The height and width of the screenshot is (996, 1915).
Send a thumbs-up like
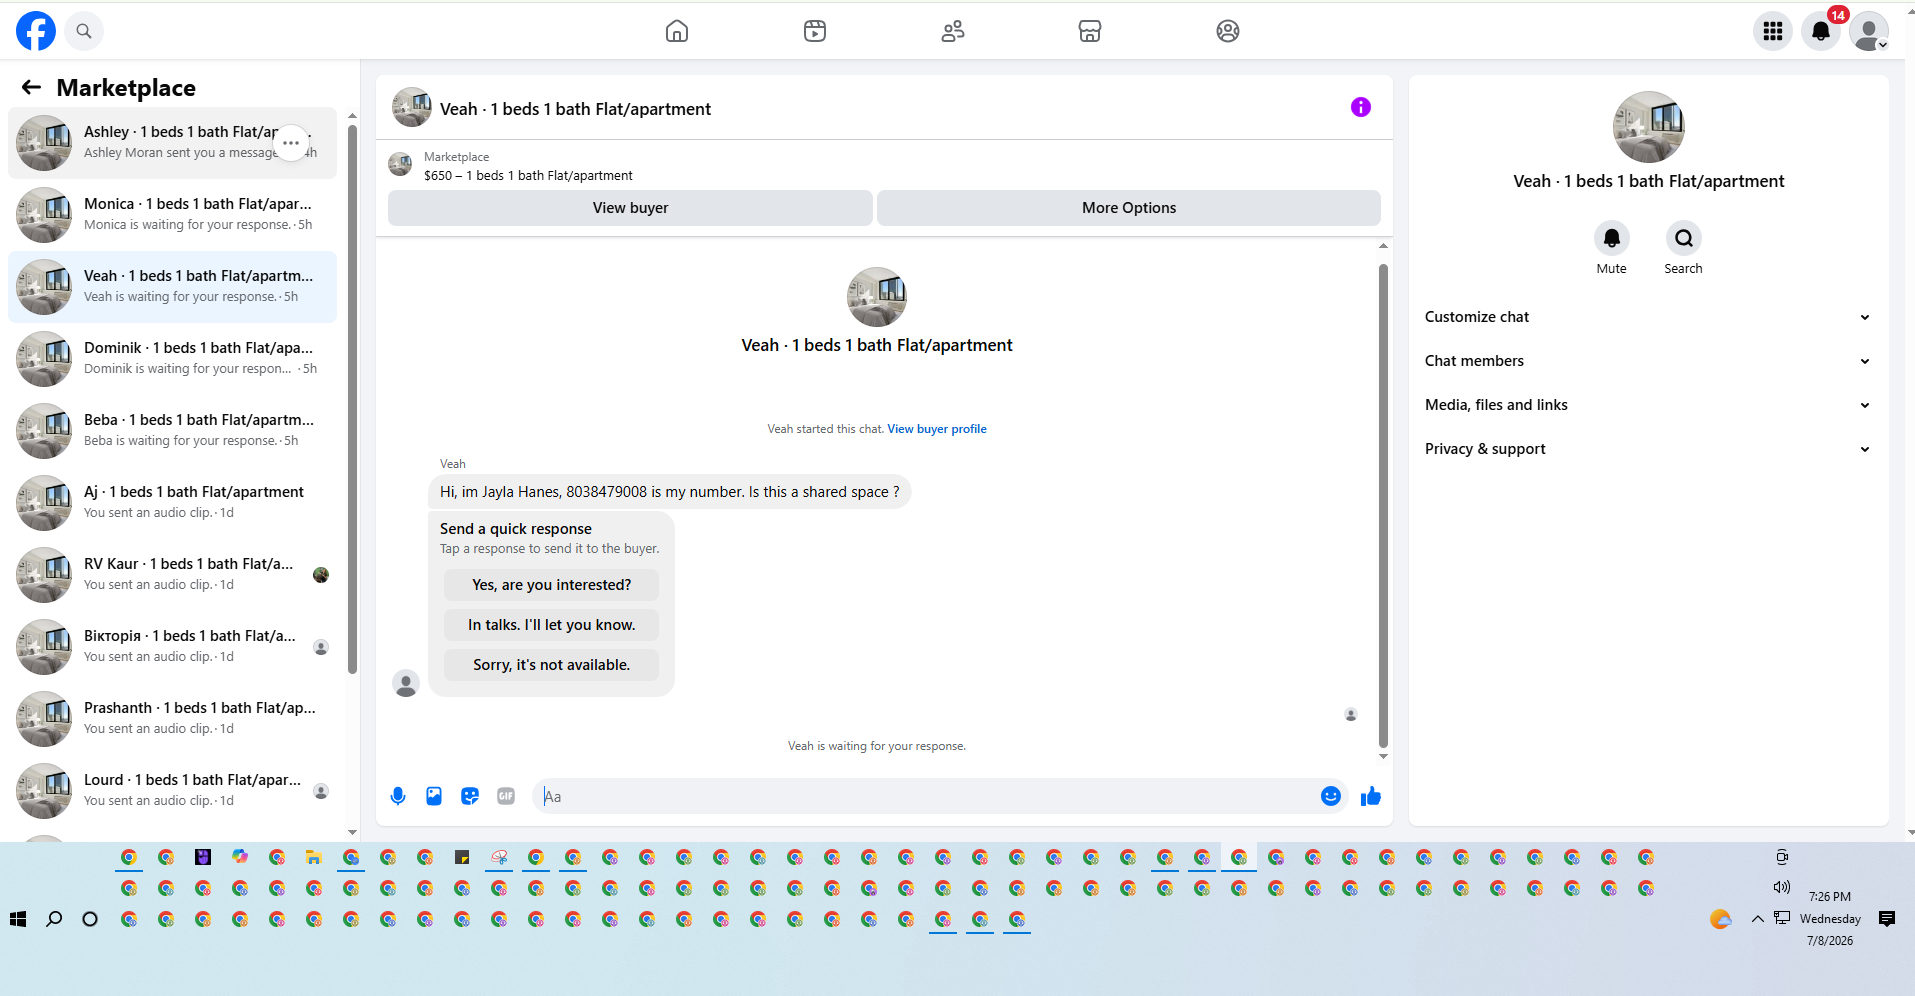pos(1371,796)
